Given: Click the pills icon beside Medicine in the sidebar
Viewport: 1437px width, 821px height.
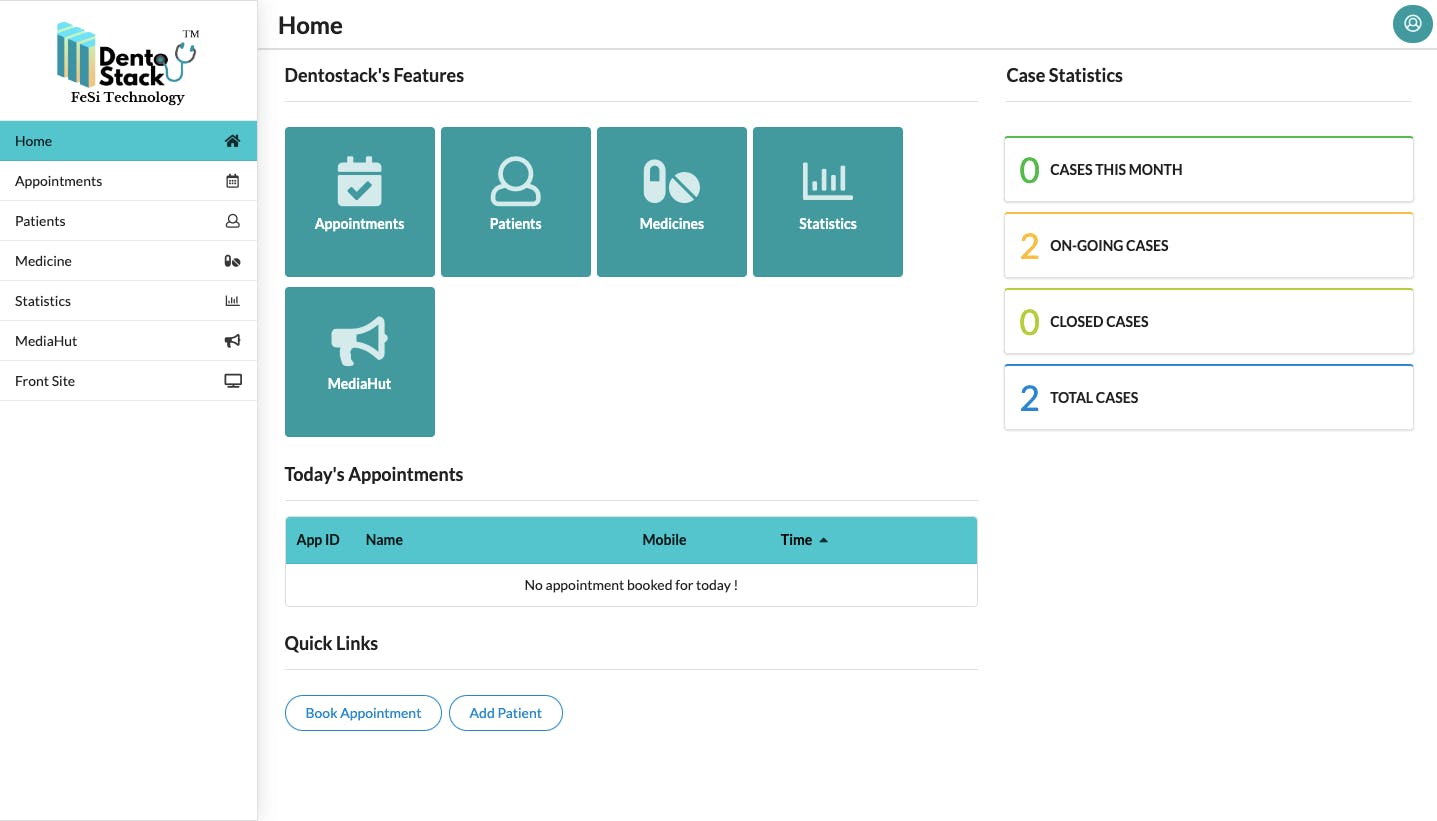Looking at the screenshot, I should pyautogui.click(x=232, y=261).
